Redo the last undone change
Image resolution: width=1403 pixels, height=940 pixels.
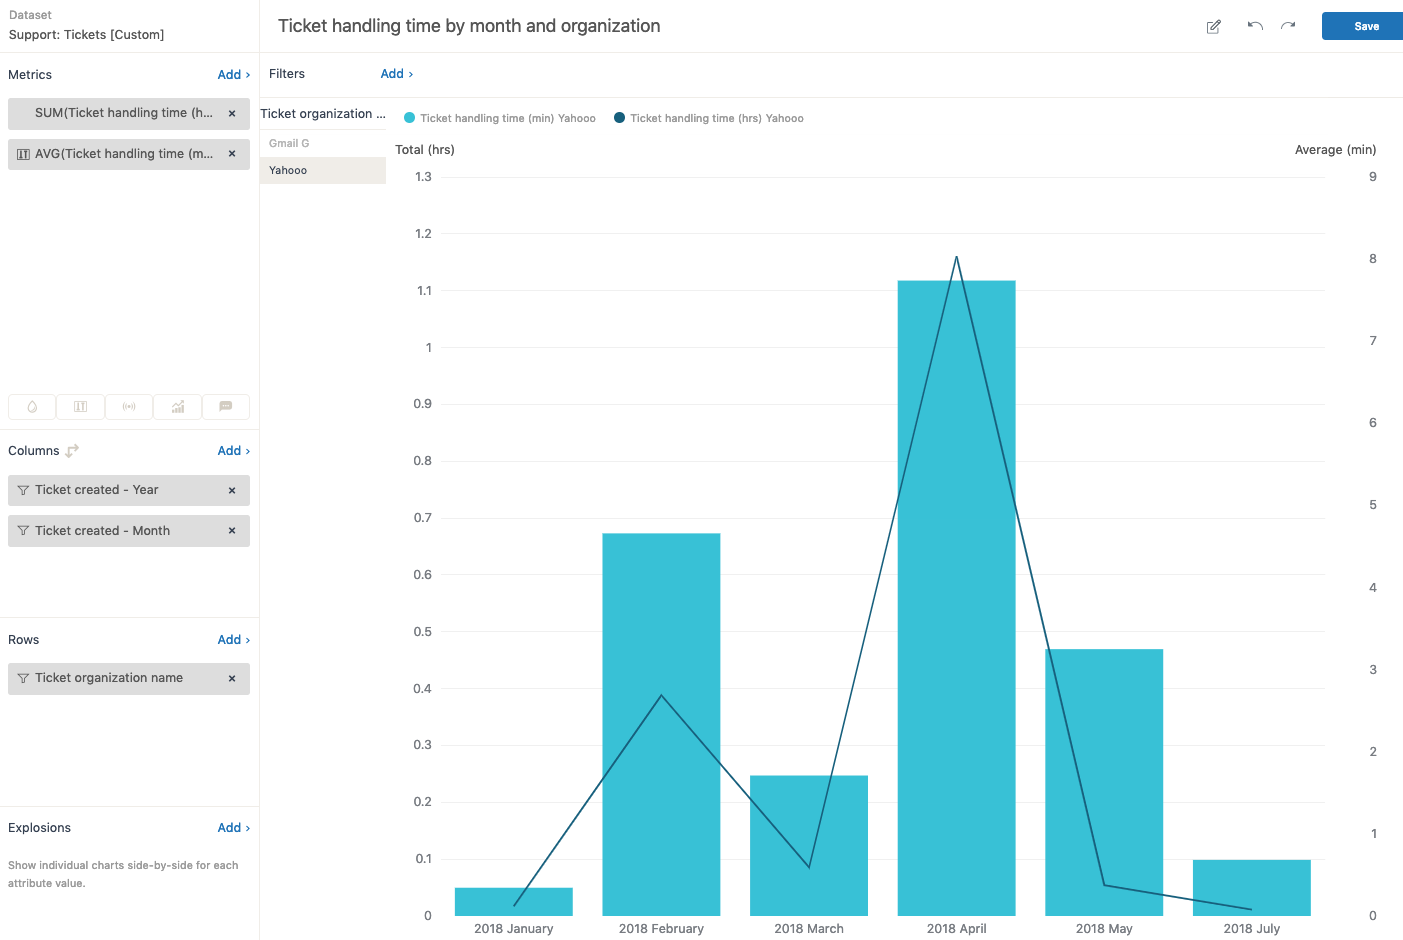pyautogui.click(x=1288, y=26)
